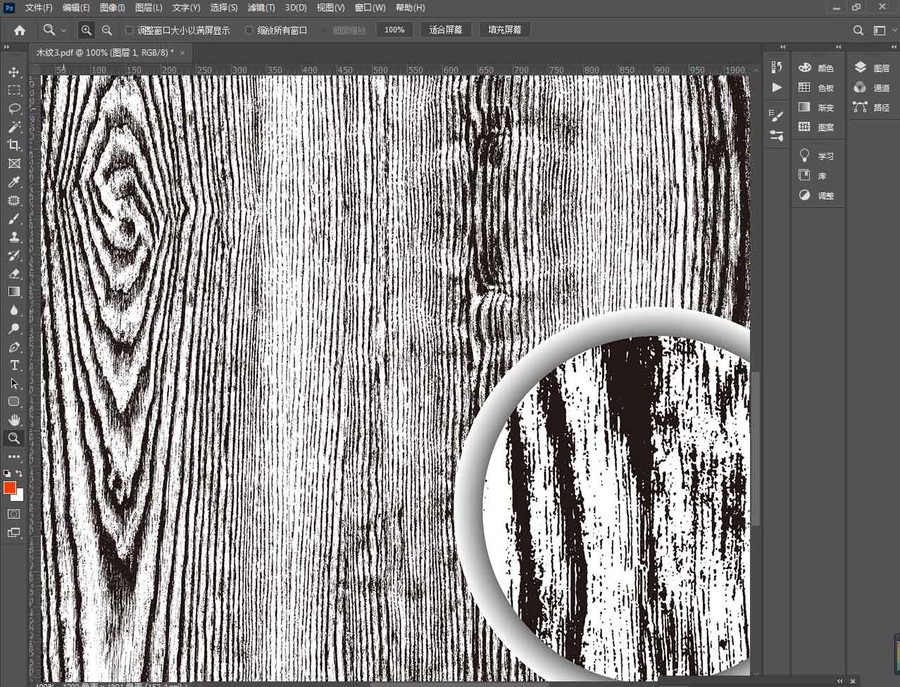Select the Rectangular Marquee tool
The width and height of the screenshot is (900, 687).
tap(14, 91)
